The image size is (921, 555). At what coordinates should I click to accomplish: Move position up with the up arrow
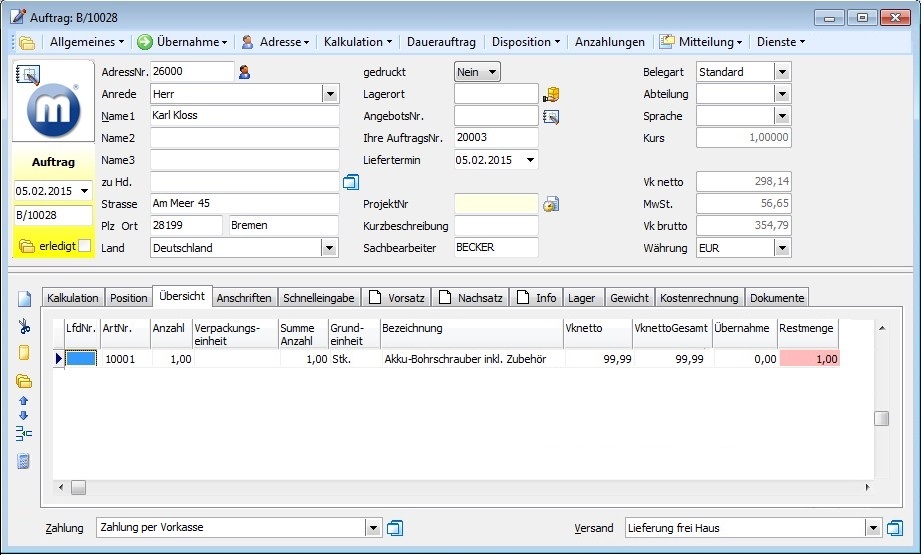[25, 401]
